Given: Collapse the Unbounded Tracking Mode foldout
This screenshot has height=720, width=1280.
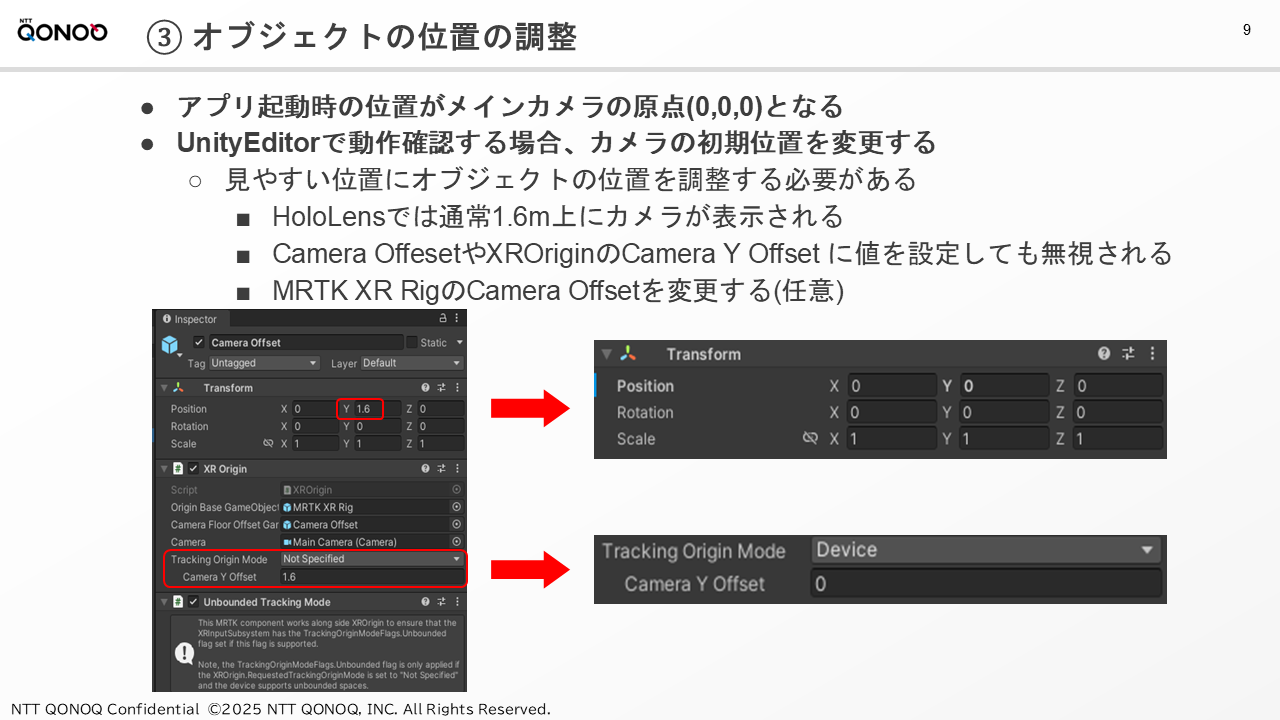Looking at the screenshot, I should click(x=163, y=602).
